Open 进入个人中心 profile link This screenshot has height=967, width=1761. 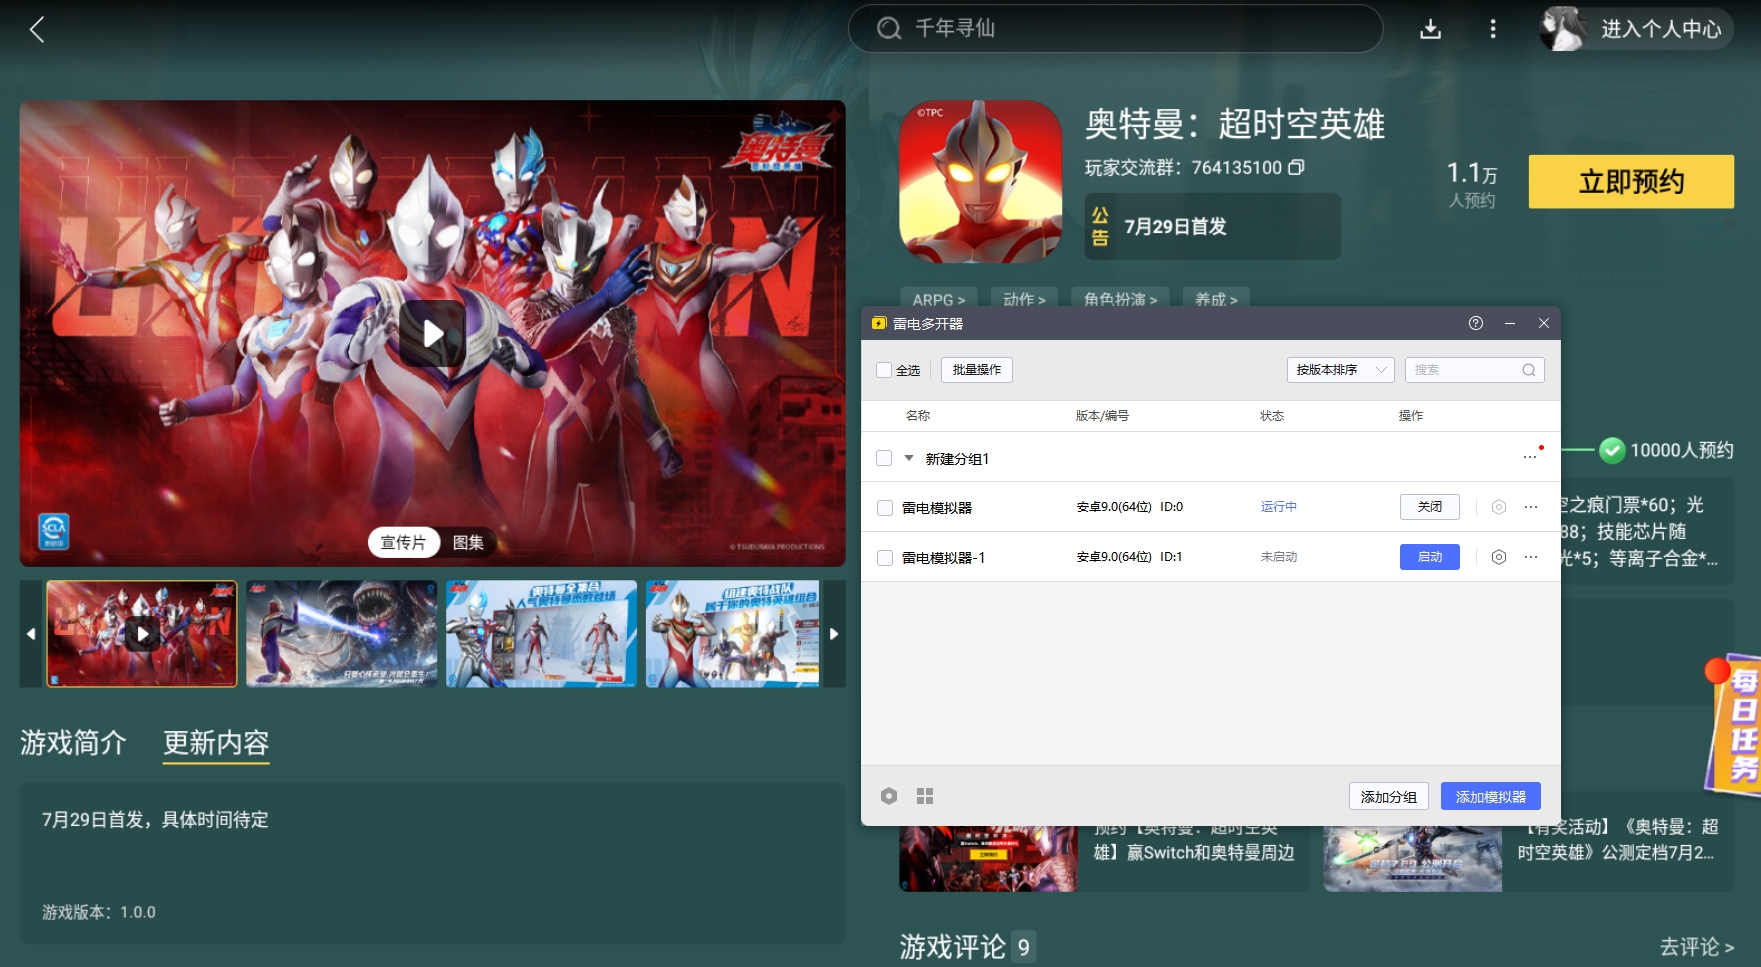tap(1661, 29)
